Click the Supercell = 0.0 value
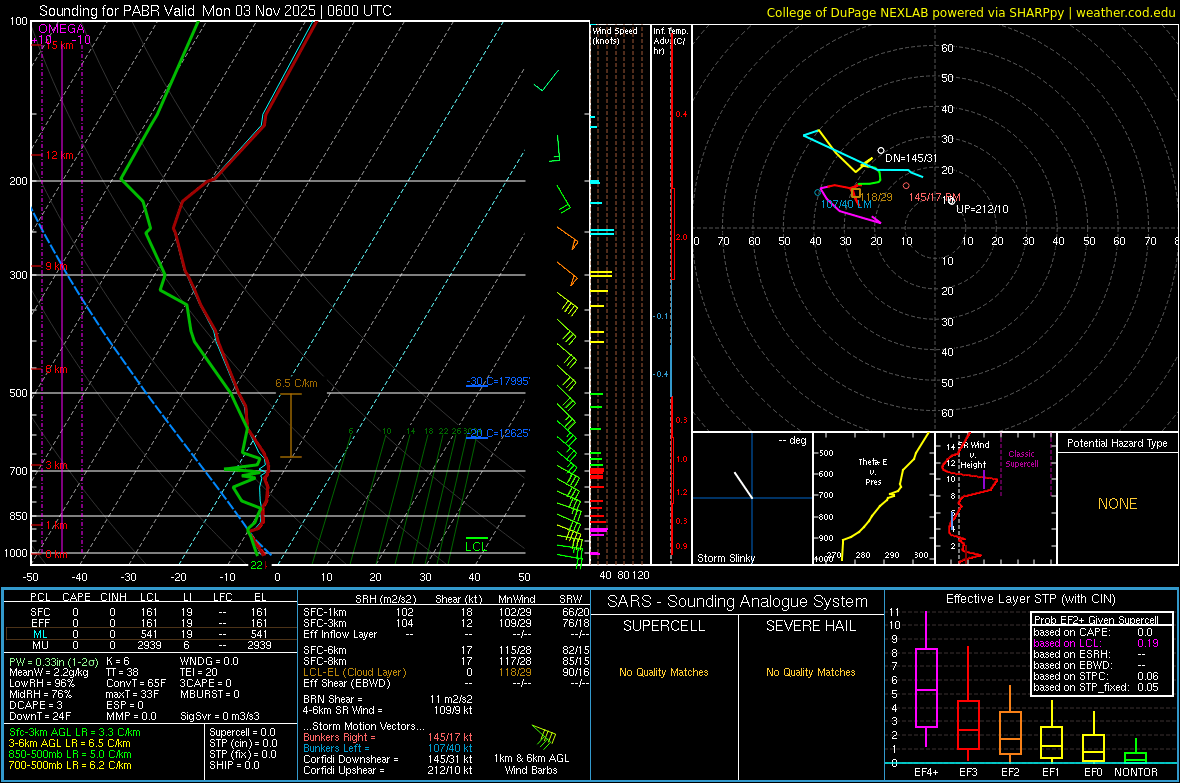The image size is (1180, 783). 242,733
